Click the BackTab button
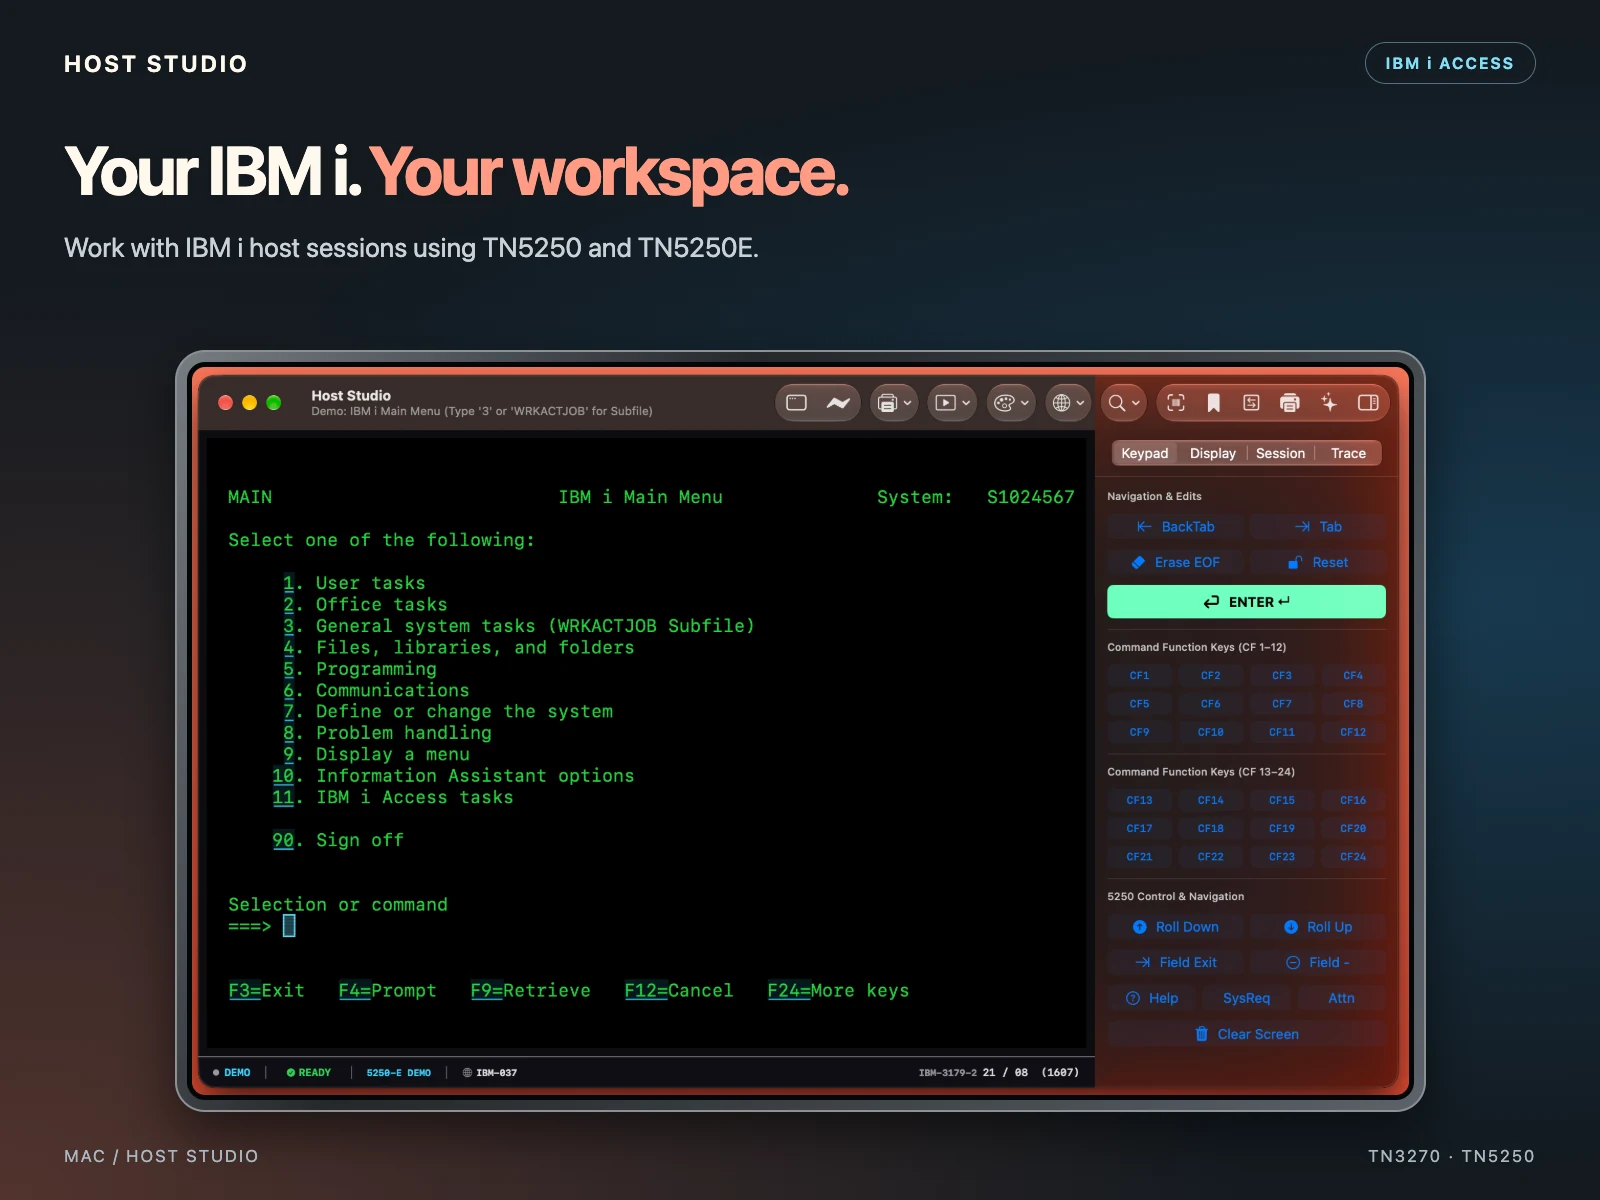The height and width of the screenshot is (1200, 1600). click(x=1176, y=527)
